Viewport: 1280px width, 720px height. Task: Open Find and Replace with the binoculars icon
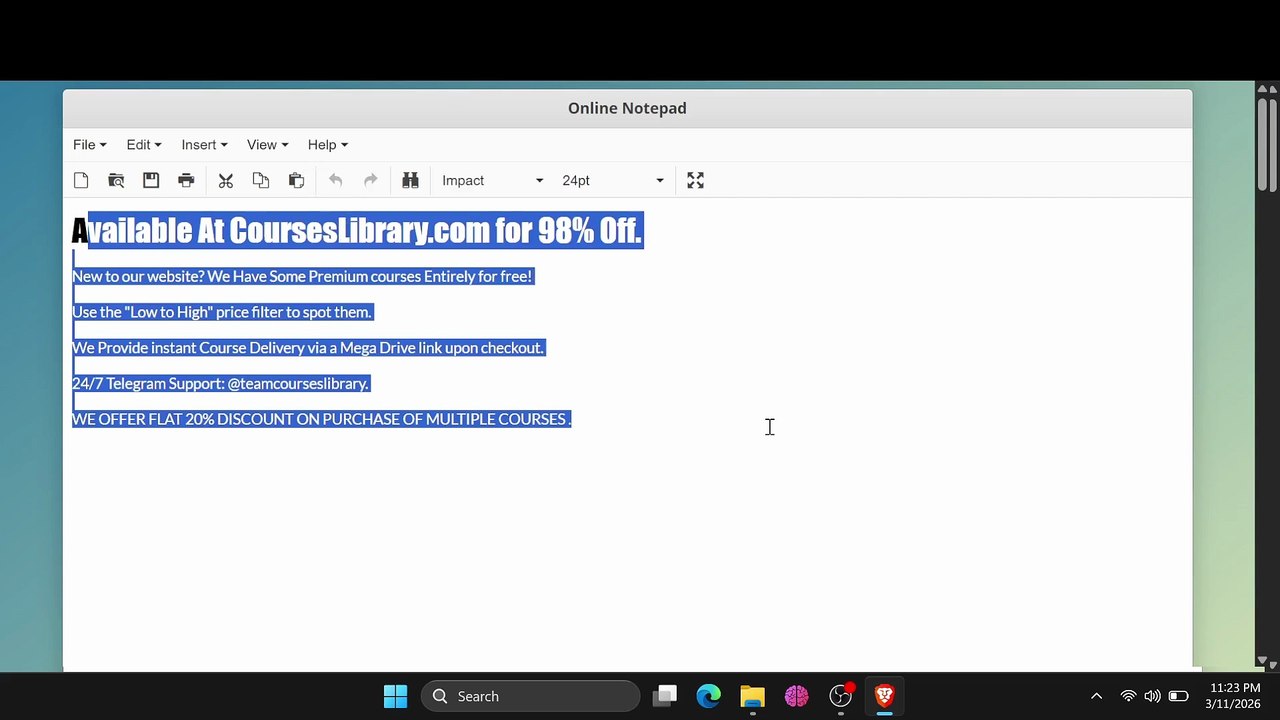click(x=410, y=180)
